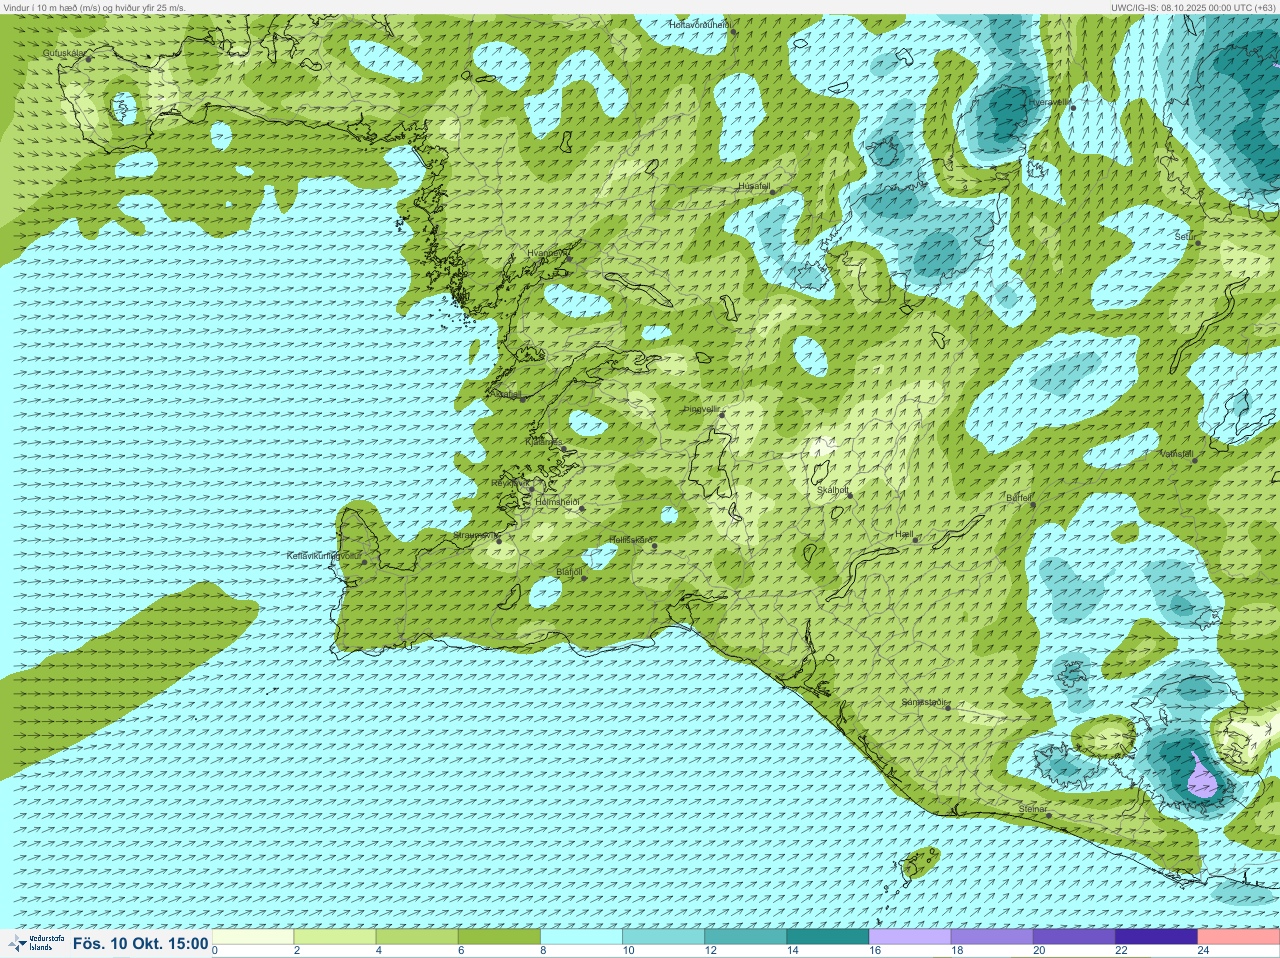Image resolution: width=1280 pixels, height=958 pixels.
Task: Click the Búrfell station label
Action: (1019, 498)
